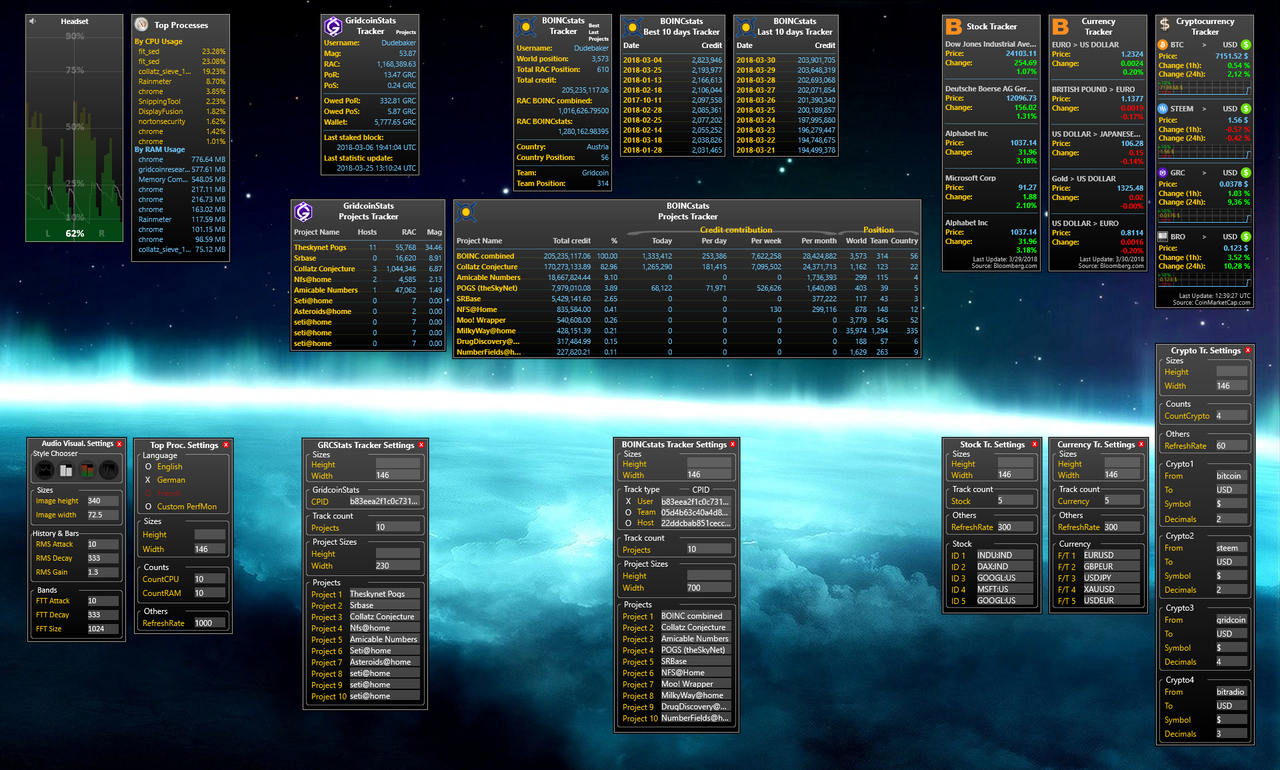This screenshot has width=1280, height=770.
Task: Click the Gridcoin logo in GridcoinStats Tracker
Action: click(333, 26)
